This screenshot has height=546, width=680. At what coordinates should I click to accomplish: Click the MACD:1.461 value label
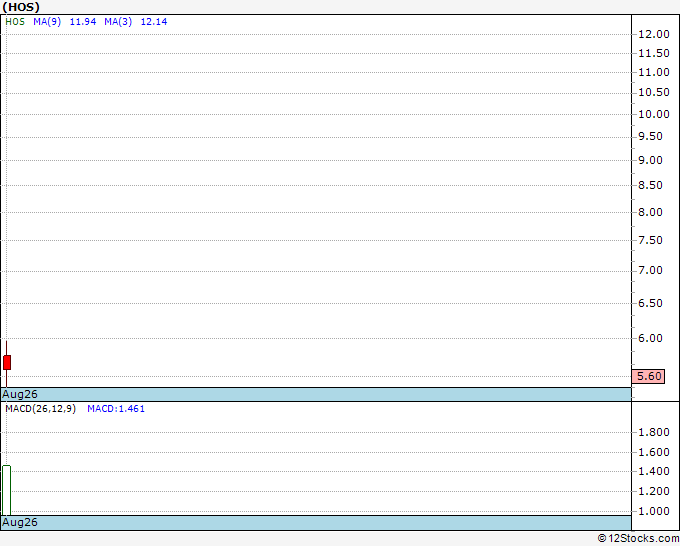(x=116, y=409)
